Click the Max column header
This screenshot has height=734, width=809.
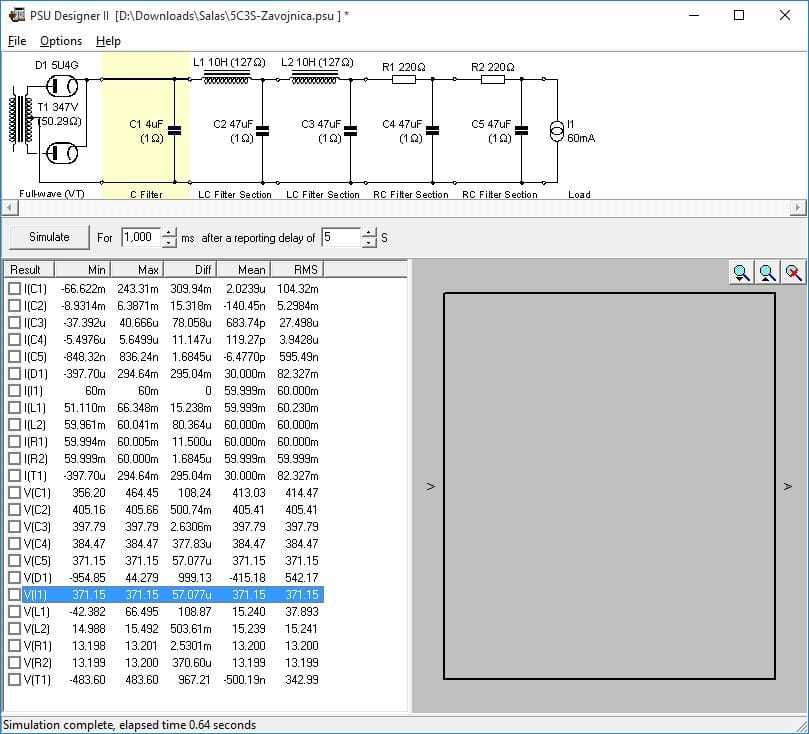[137, 270]
